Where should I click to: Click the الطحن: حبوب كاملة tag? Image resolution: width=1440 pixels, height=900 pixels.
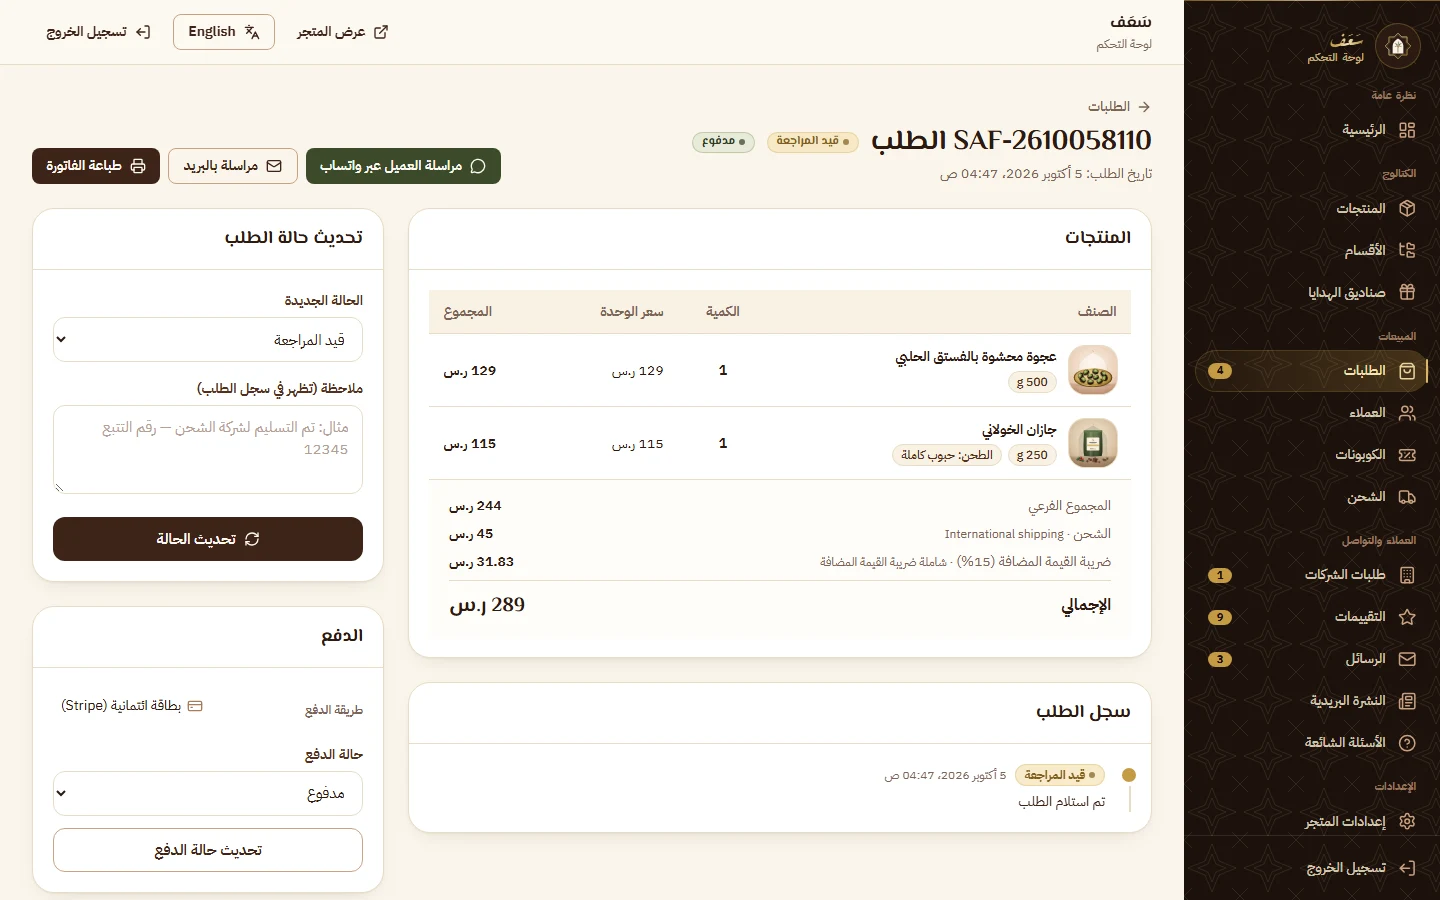(x=946, y=455)
